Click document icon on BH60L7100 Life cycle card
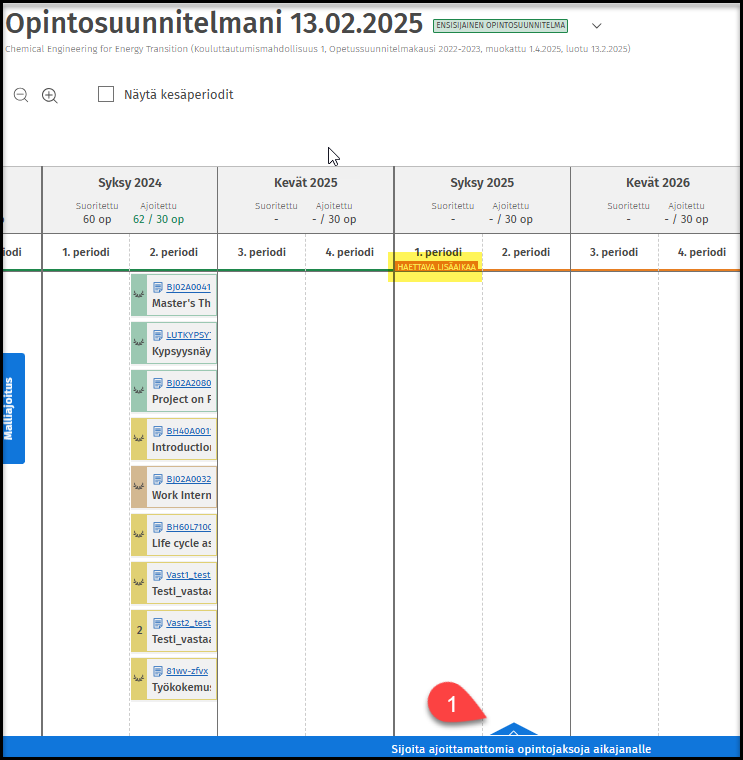 pos(157,527)
